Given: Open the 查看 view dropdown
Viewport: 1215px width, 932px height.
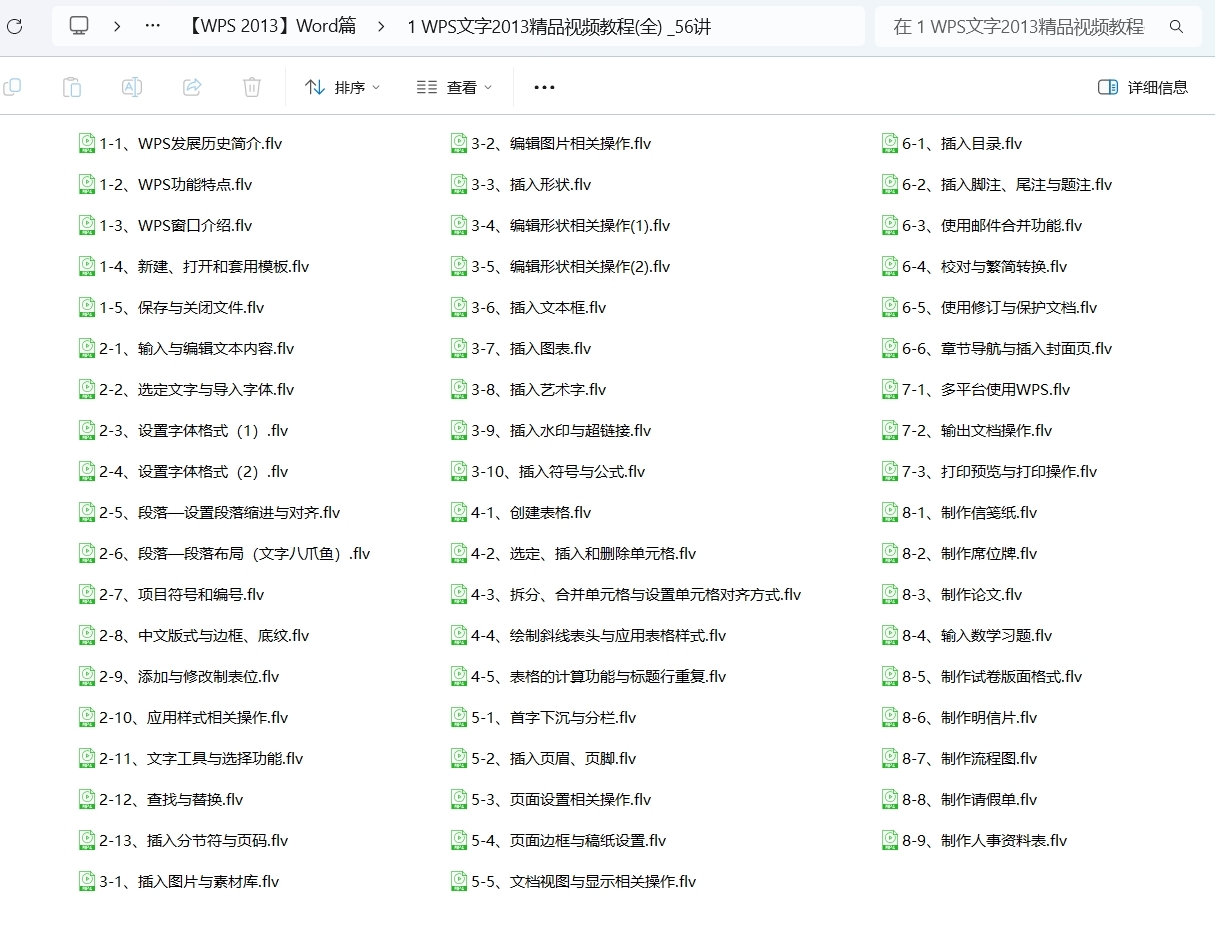Looking at the screenshot, I should (x=455, y=87).
